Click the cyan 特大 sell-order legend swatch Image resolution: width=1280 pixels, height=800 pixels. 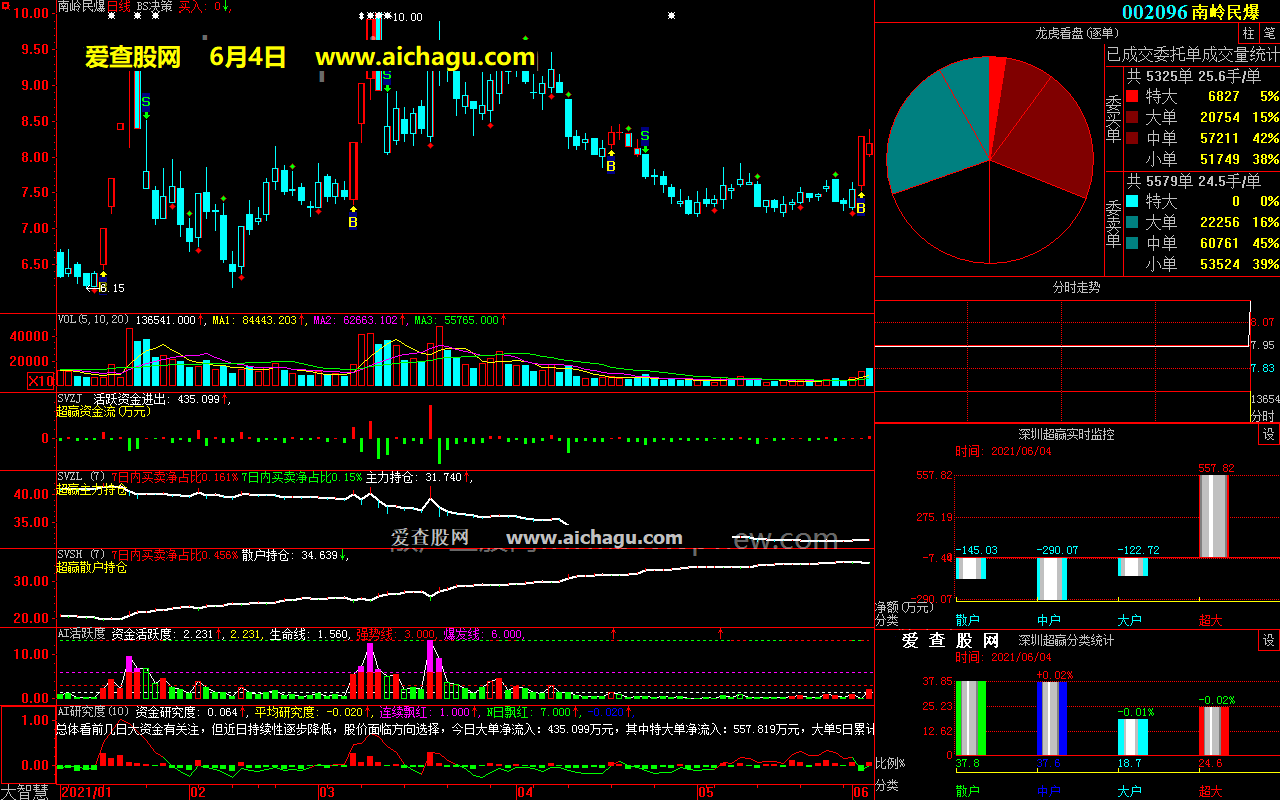tap(1132, 202)
